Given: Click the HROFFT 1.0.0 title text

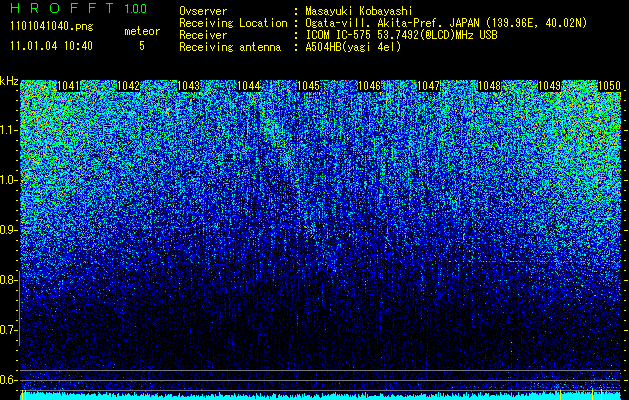Looking at the screenshot, I should pos(79,8).
